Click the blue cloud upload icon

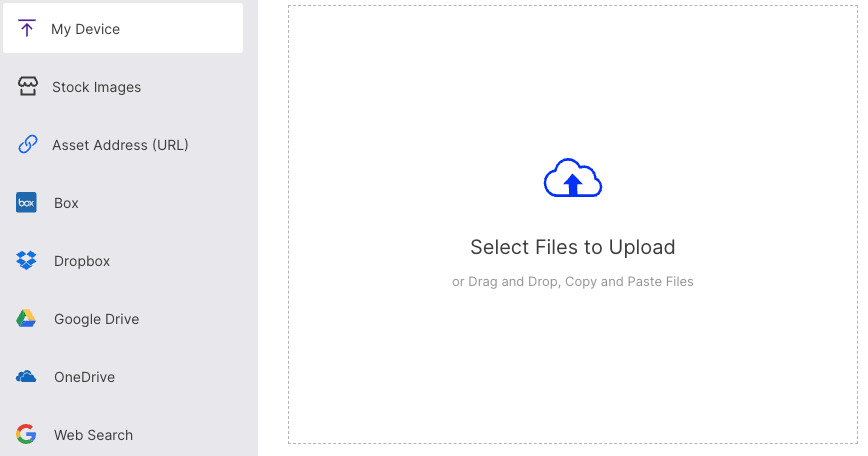click(x=572, y=179)
